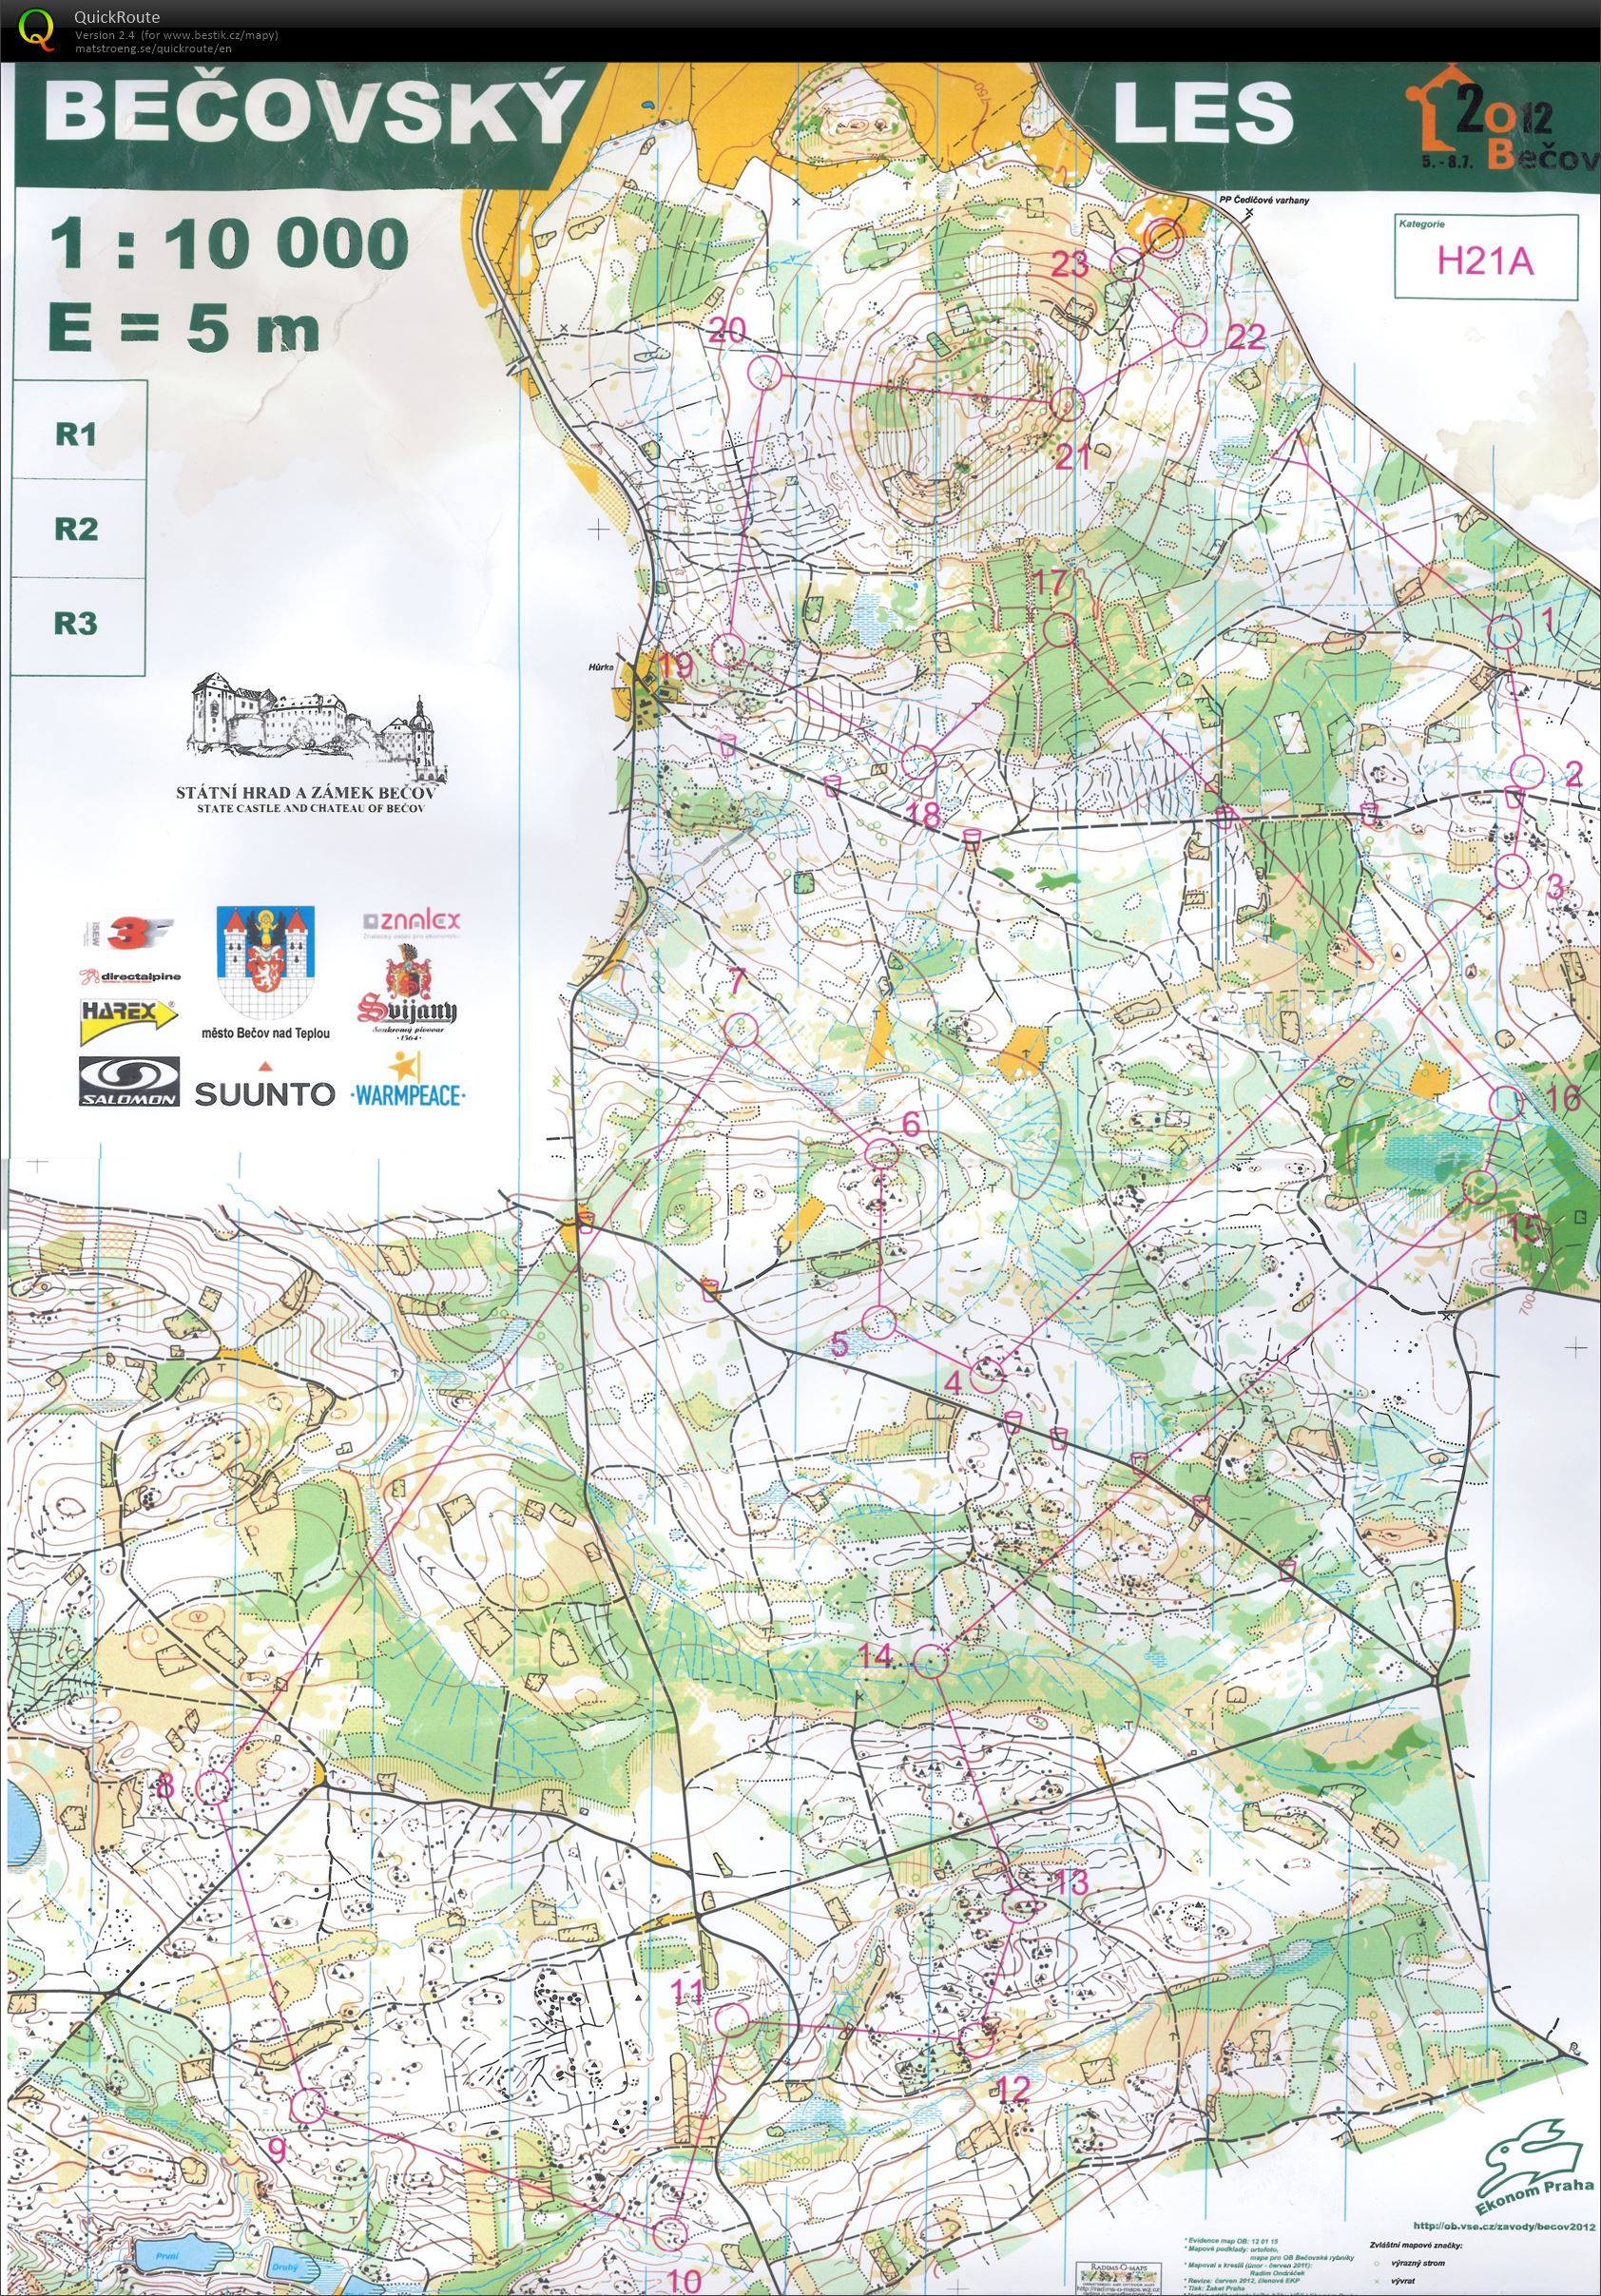Screen dimensions: 1601x2296
Task: Click control circle number 8
Action: coord(213,1785)
